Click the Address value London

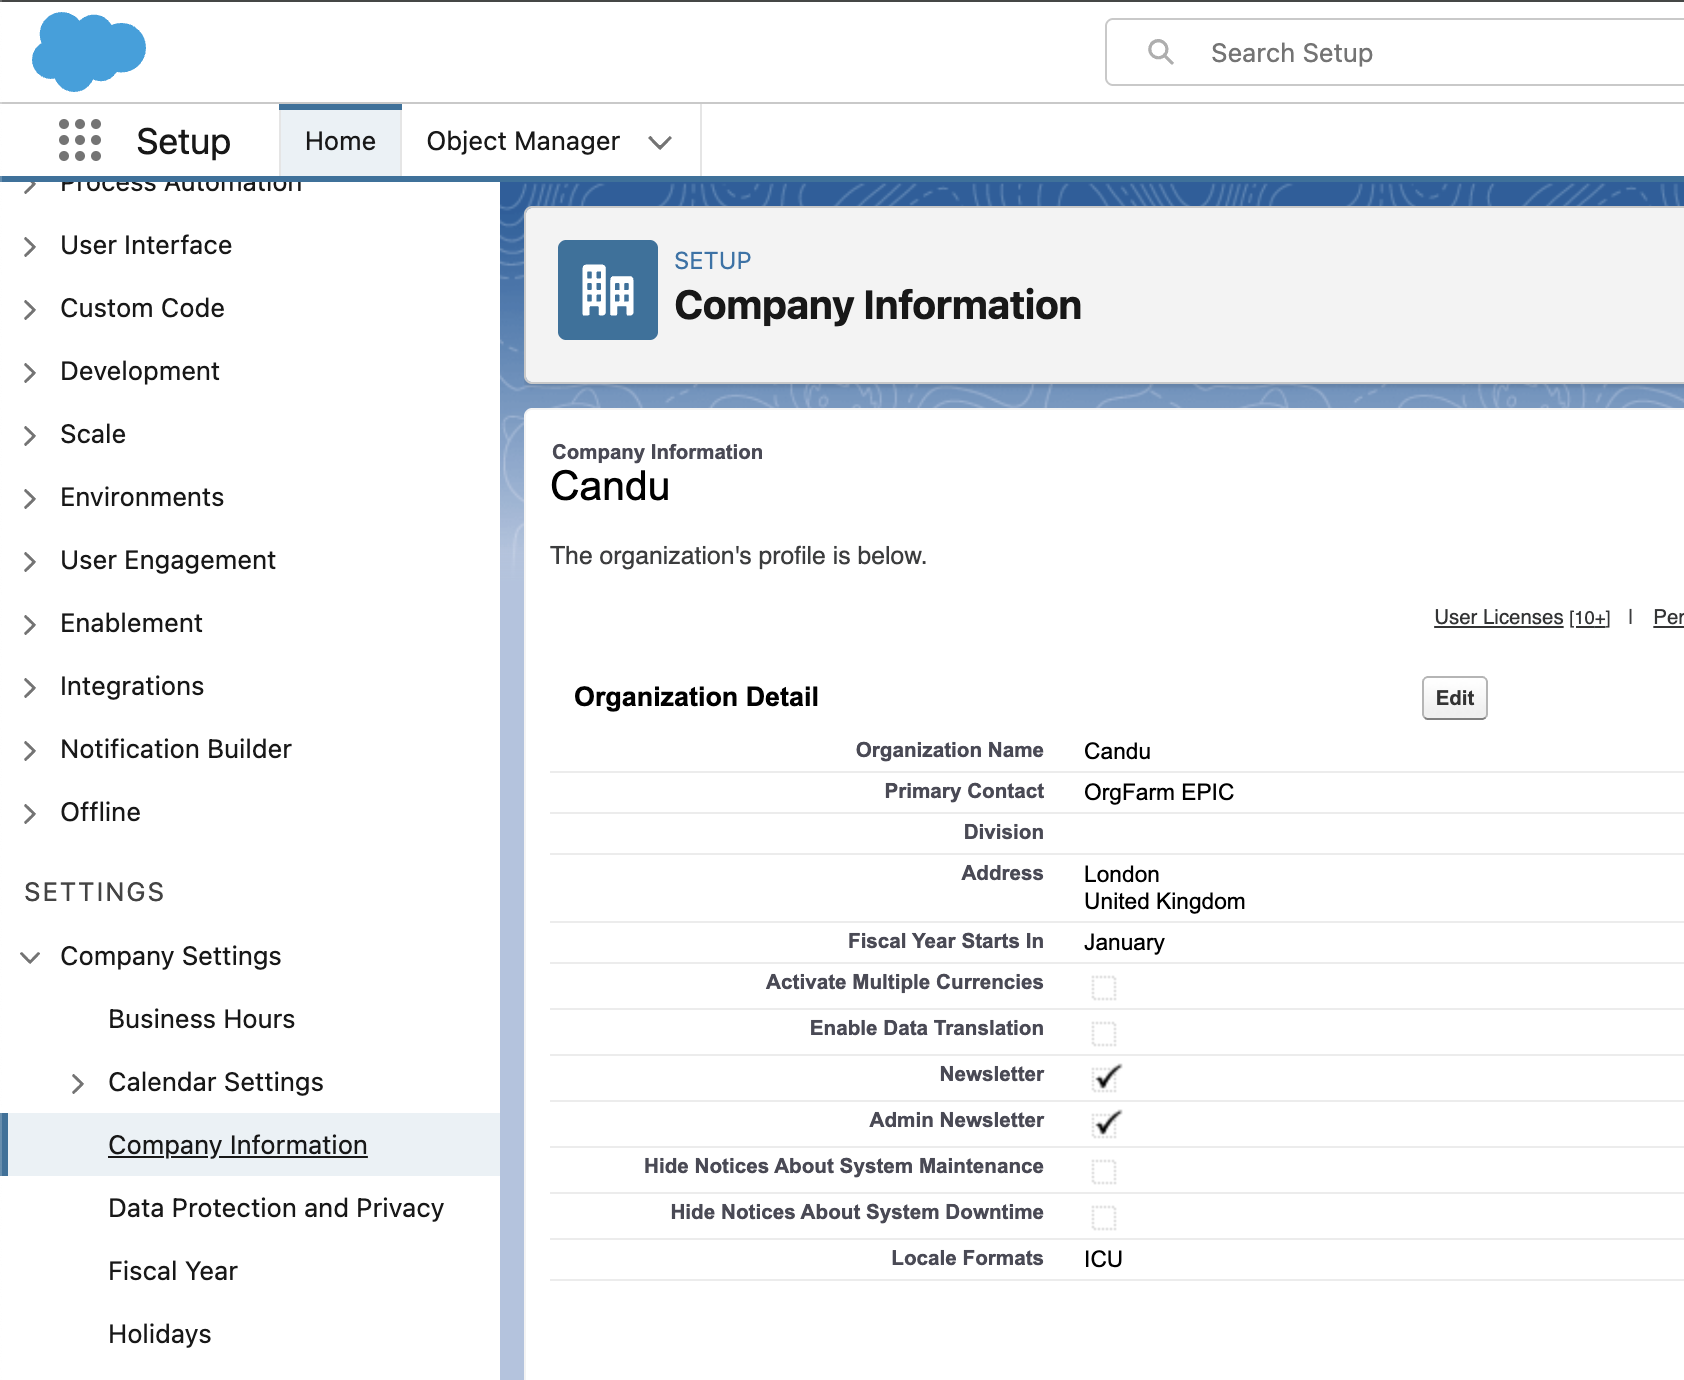click(1122, 874)
